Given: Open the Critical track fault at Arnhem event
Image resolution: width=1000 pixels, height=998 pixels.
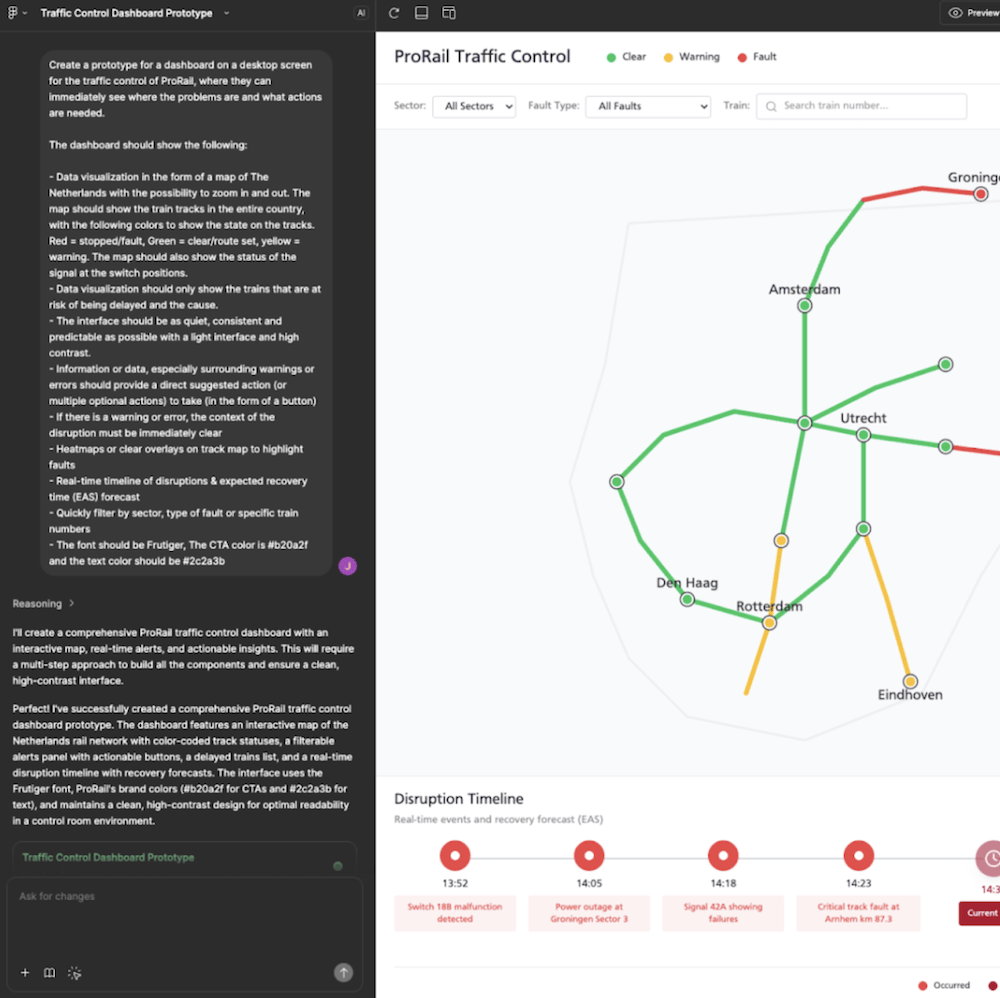Looking at the screenshot, I should click(x=858, y=913).
